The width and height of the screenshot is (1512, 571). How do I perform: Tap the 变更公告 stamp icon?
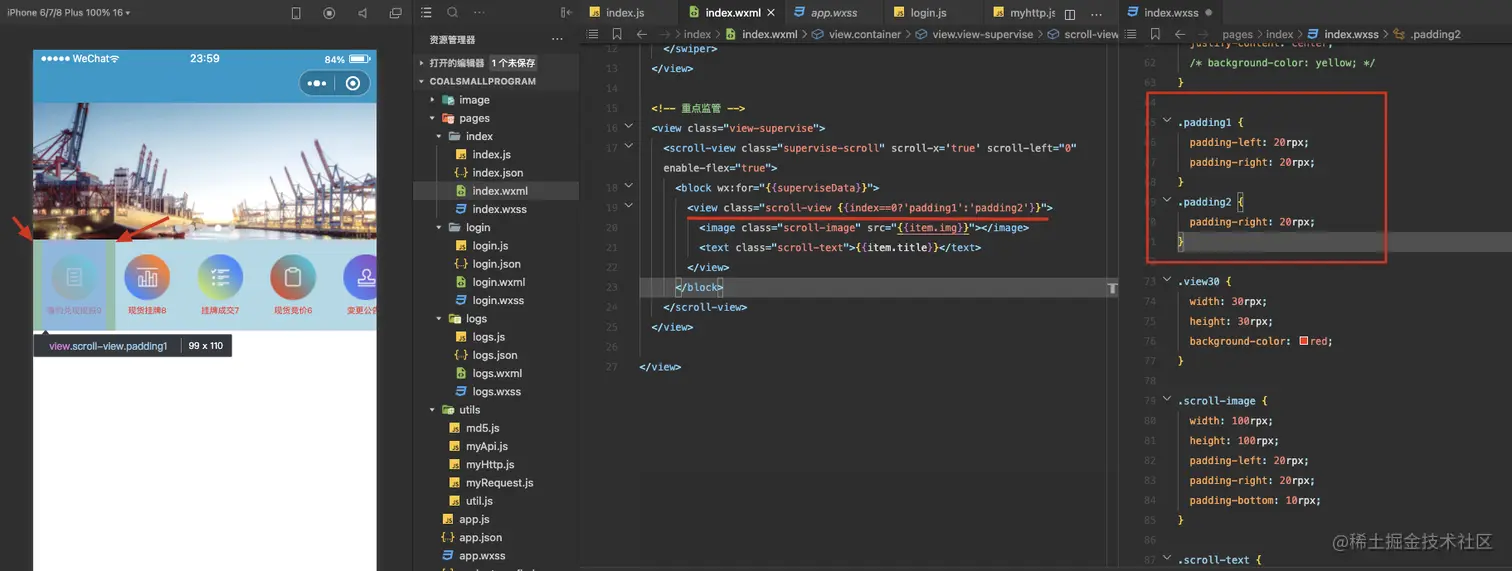(360, 278)
